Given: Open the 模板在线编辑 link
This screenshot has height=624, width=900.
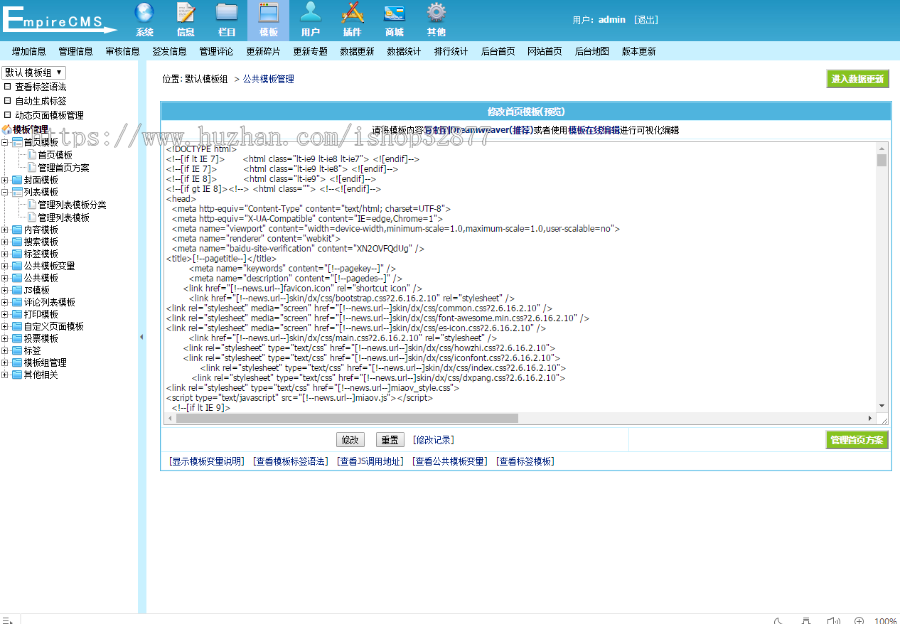Looking at the screenshot, I should 594,130.
